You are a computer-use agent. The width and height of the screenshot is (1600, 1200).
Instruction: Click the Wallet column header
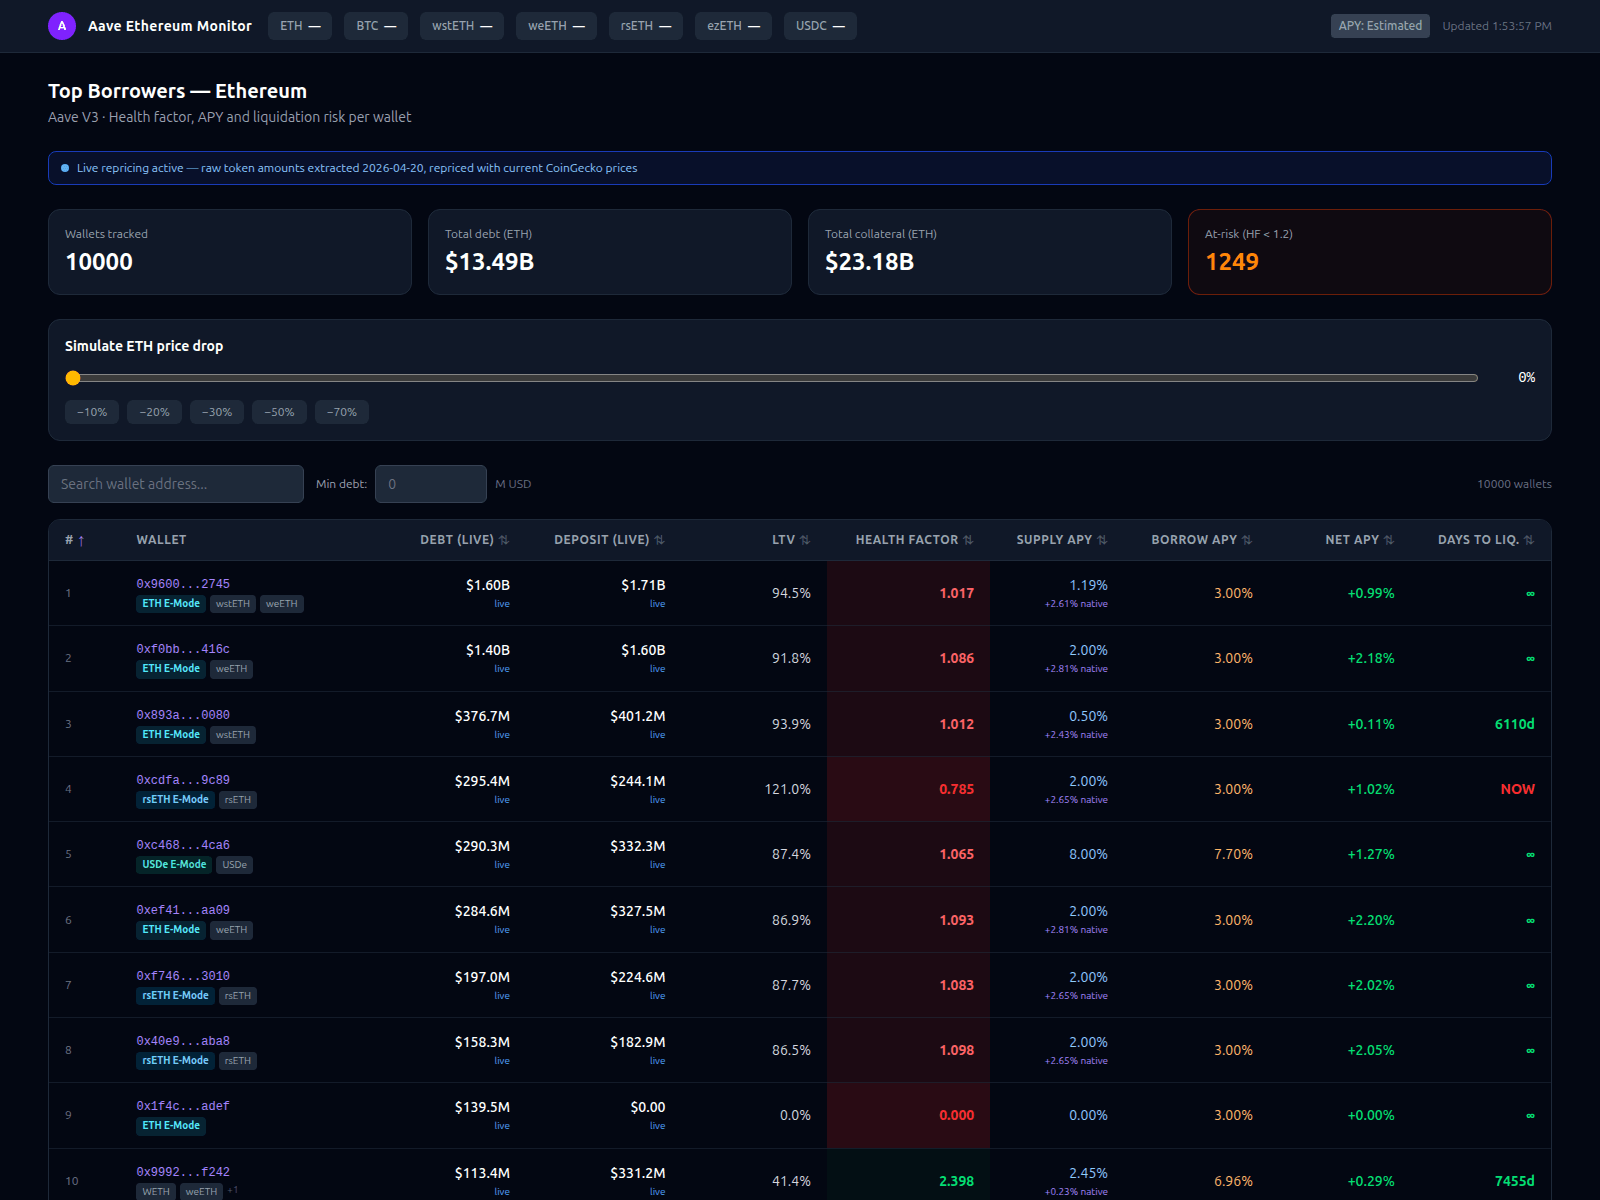point(161,540)
